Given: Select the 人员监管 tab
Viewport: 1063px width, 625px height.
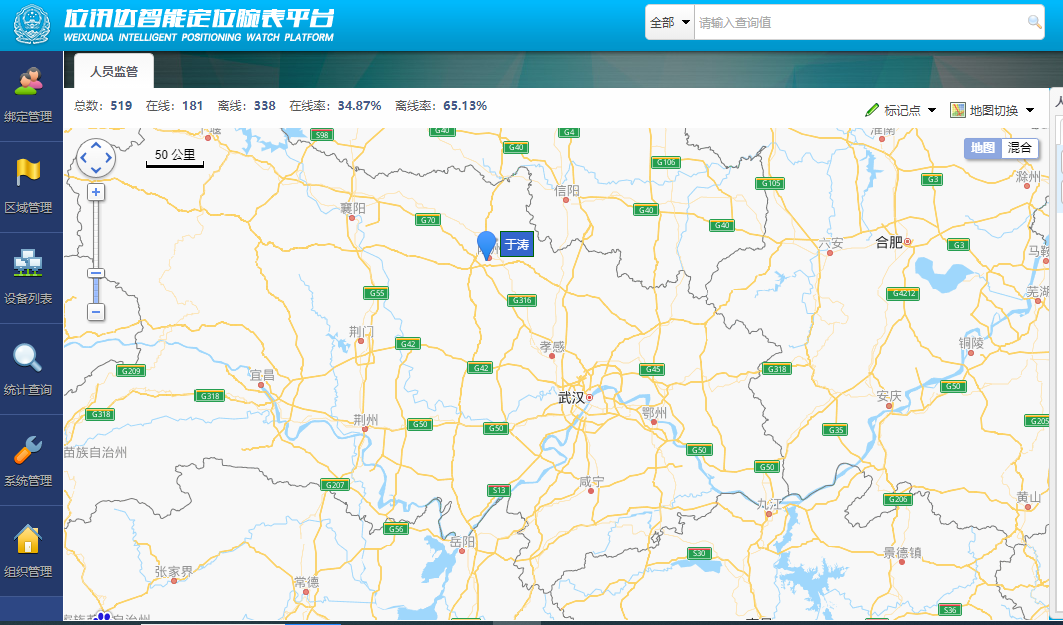Looking at the screenshot, I should pos(114,71).
